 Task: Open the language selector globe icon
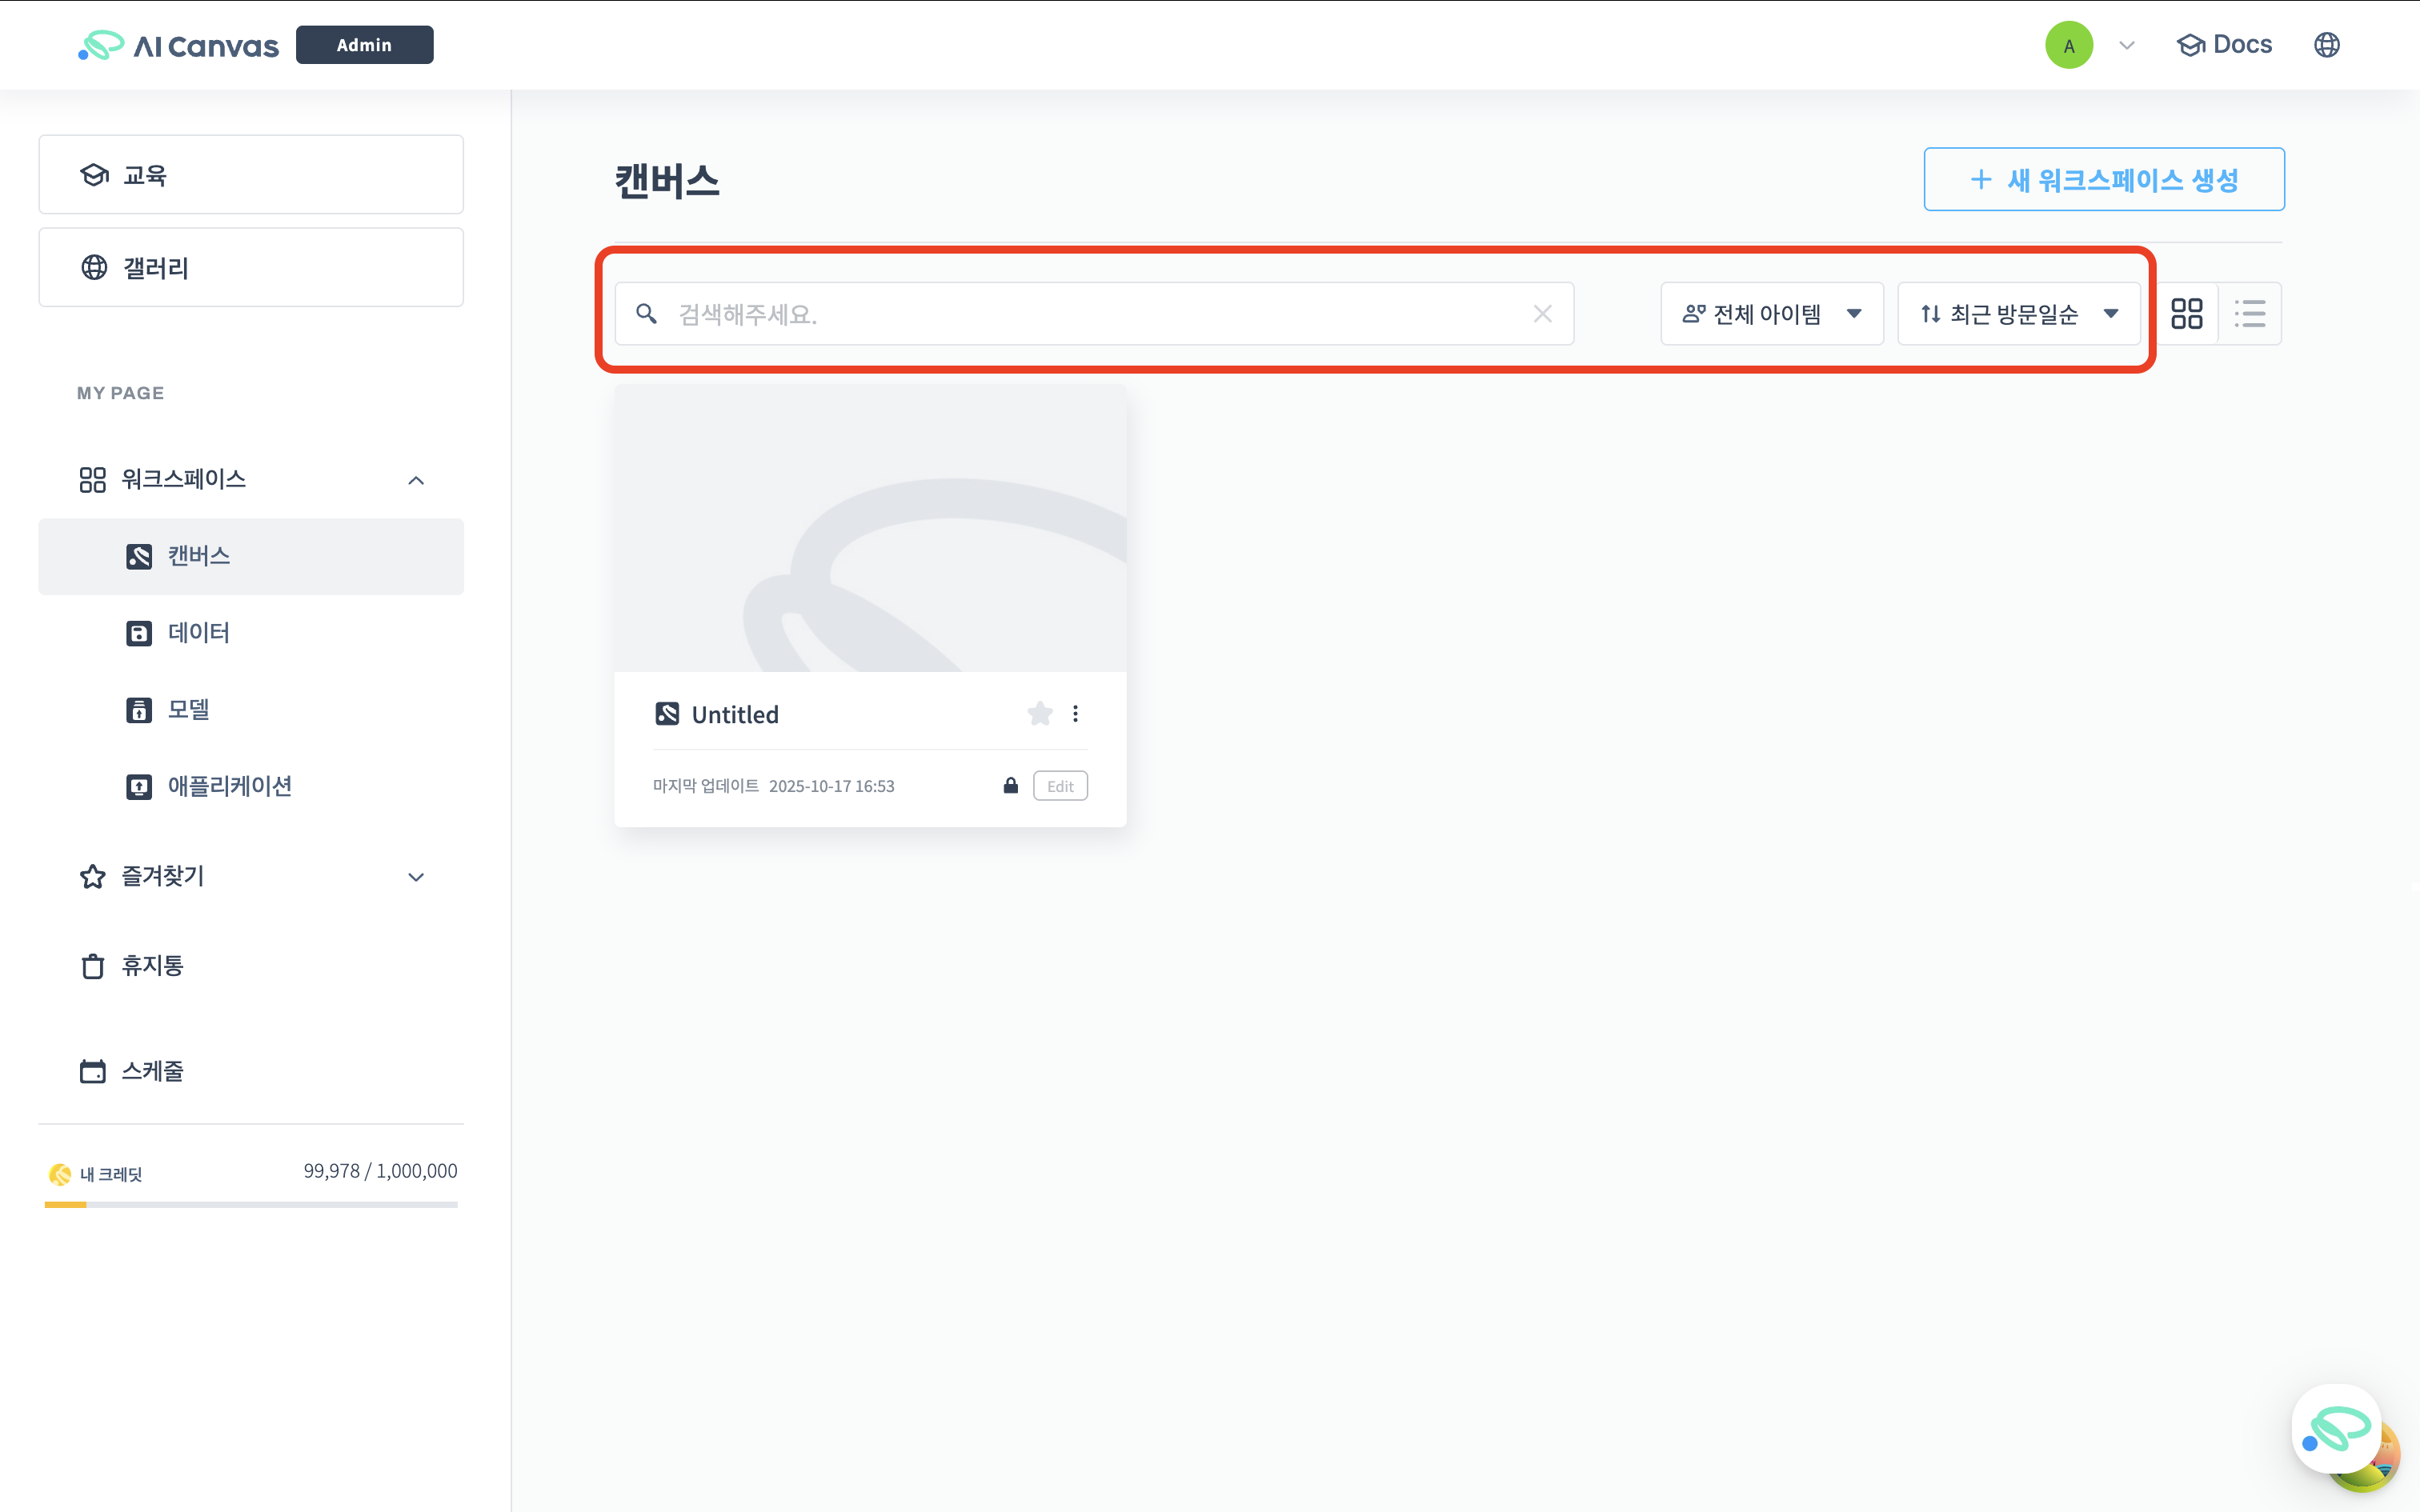click(x=2328, y=44)
